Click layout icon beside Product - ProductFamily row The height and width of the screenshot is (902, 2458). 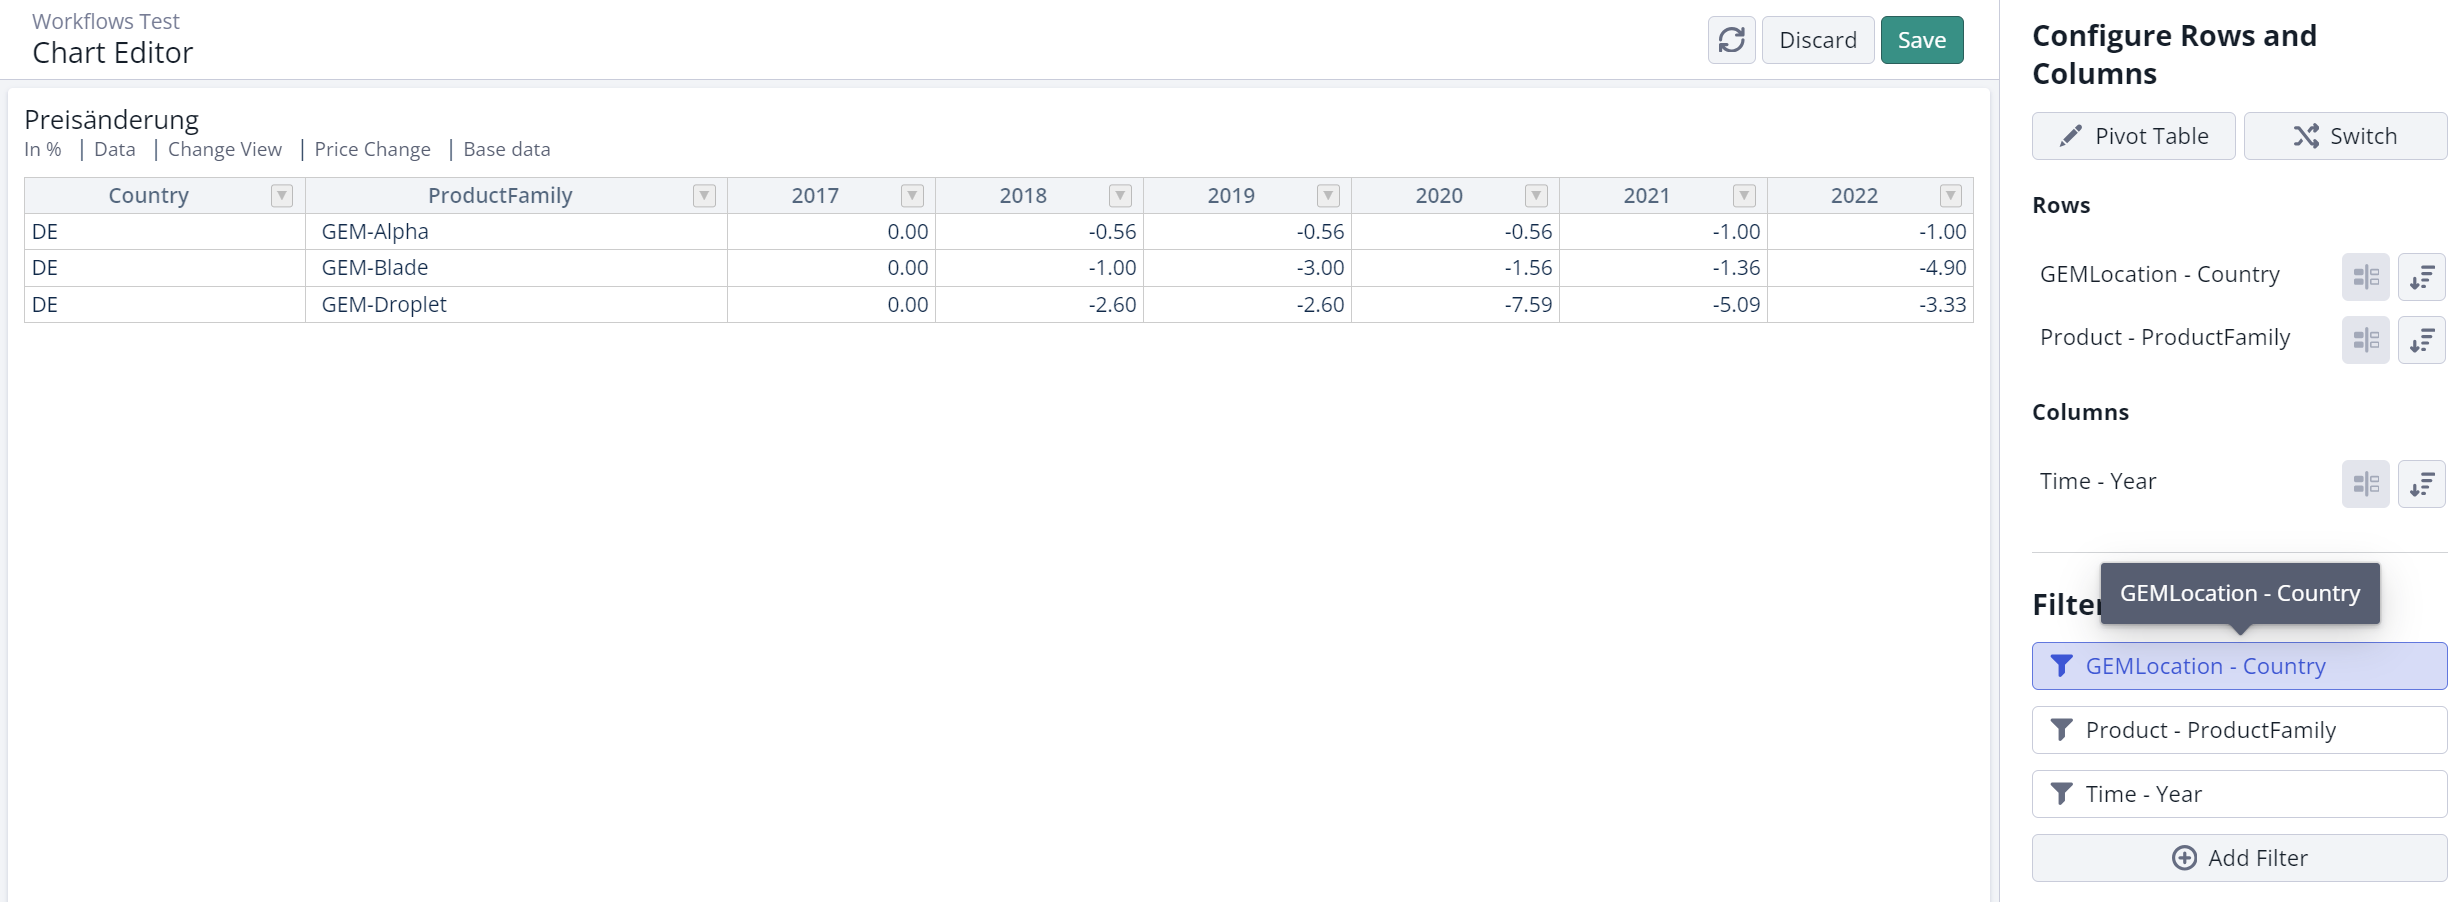2365,340
